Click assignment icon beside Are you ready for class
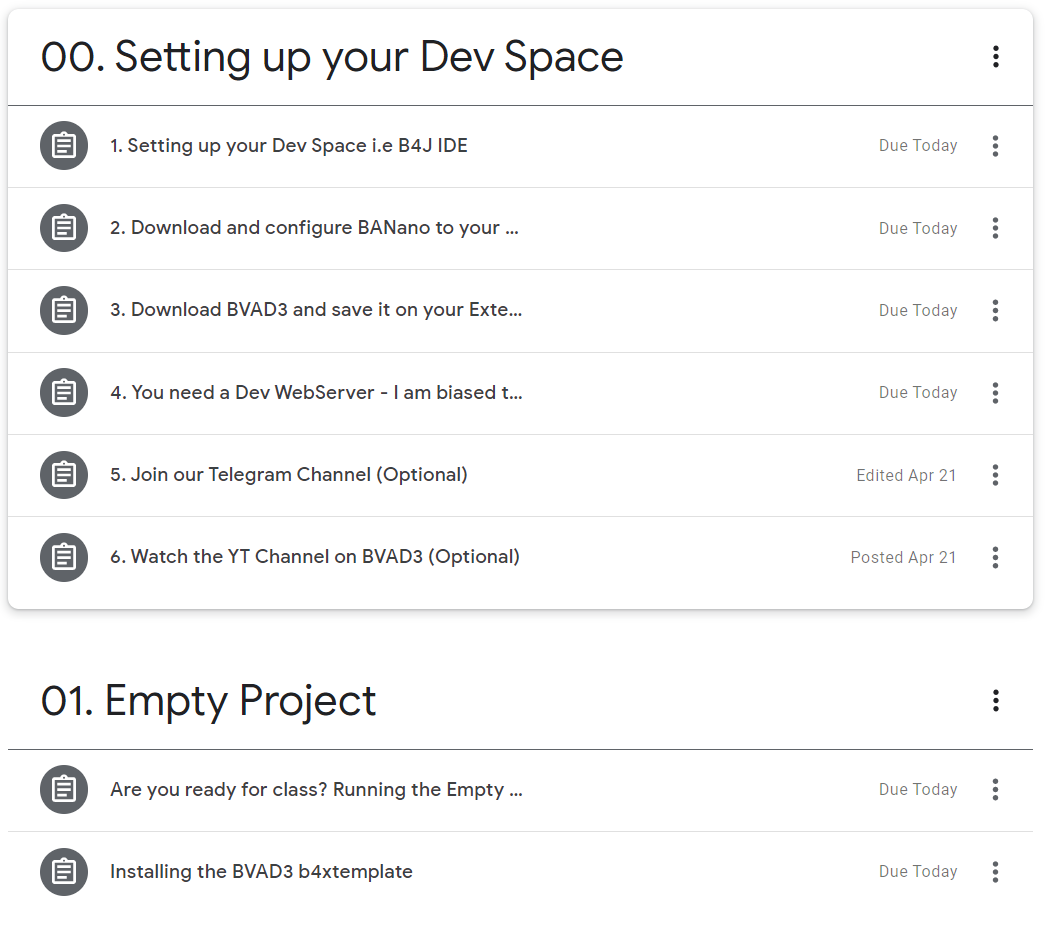 64,790
